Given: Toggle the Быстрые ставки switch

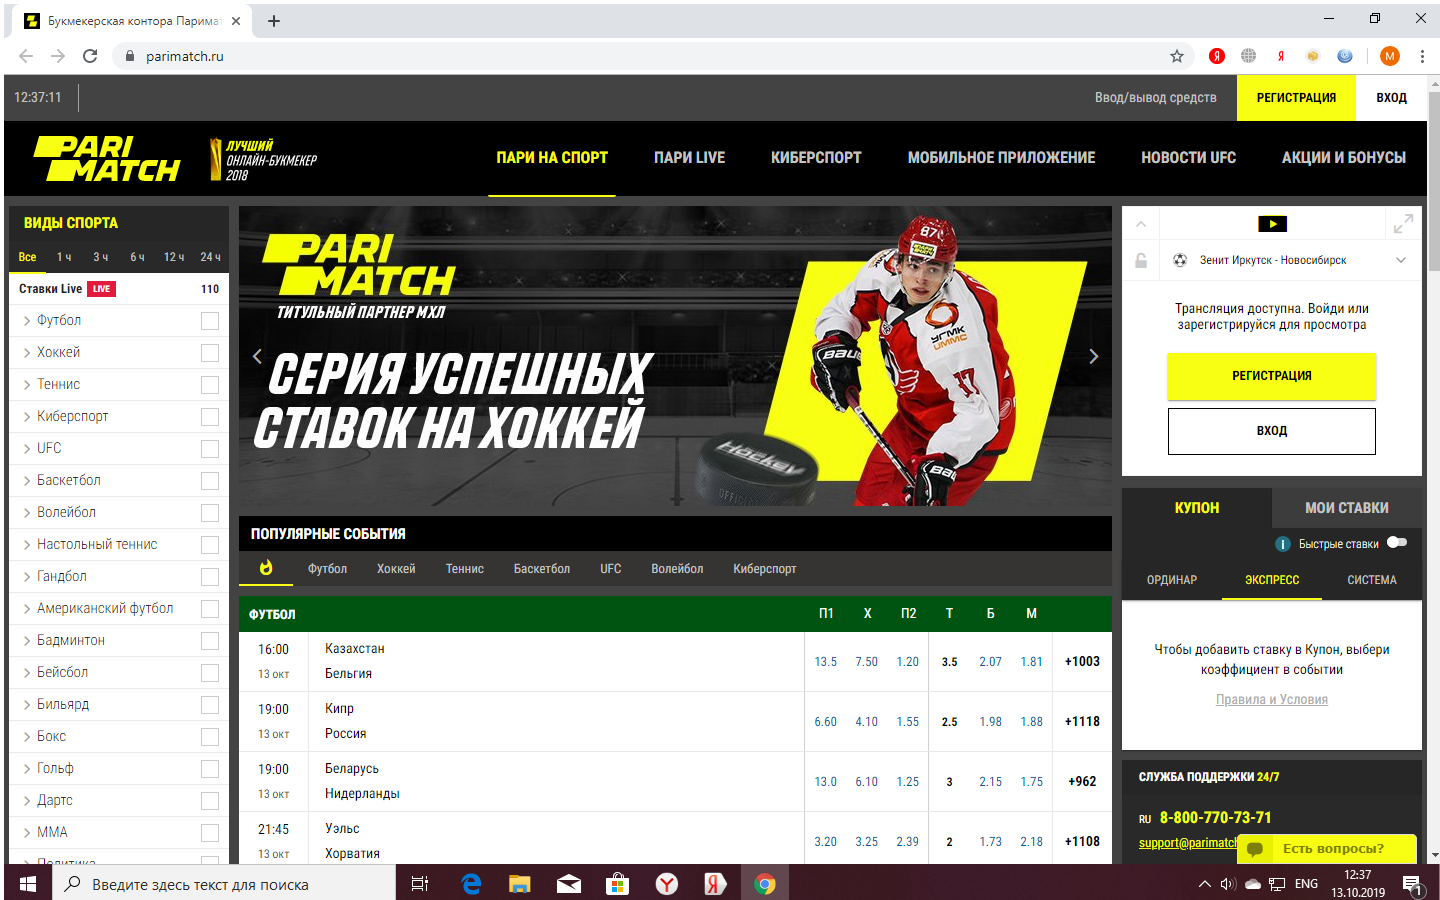Looking at the screenshot, I should click(1397, 543).
